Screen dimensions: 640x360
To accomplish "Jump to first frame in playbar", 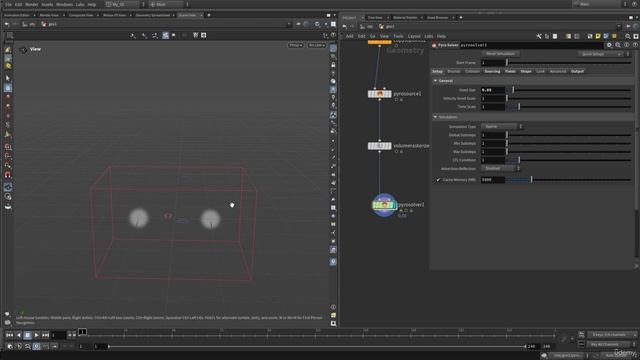I will coord(9,335).
